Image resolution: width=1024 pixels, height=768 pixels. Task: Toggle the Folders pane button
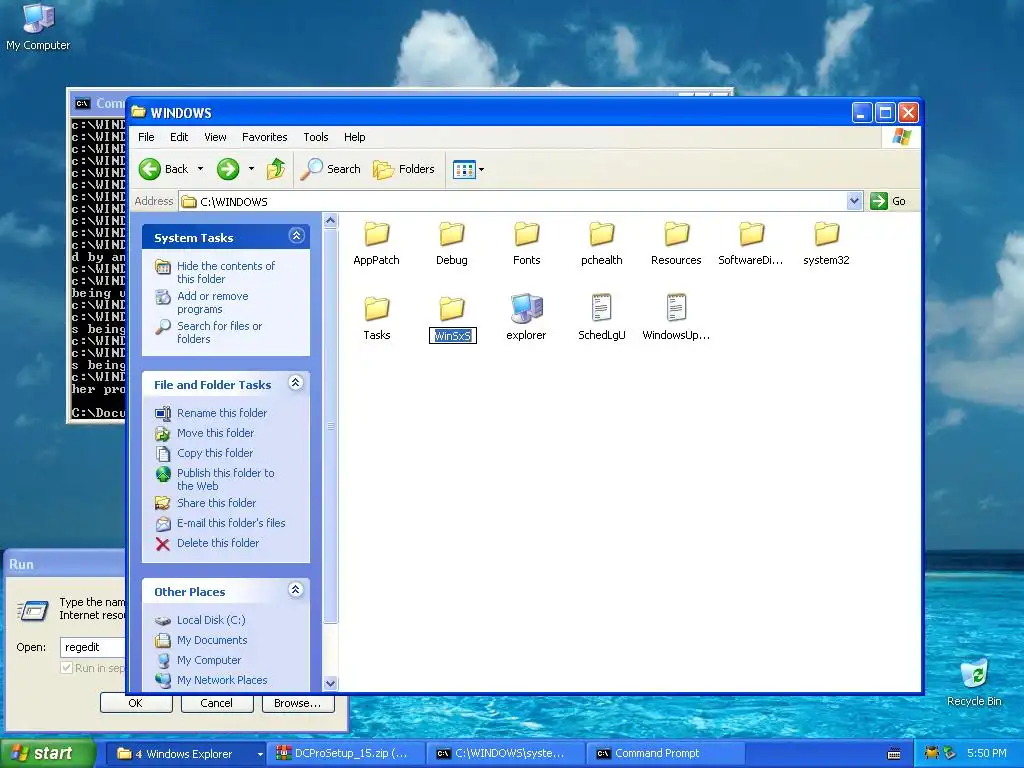(x=404, y=169)
